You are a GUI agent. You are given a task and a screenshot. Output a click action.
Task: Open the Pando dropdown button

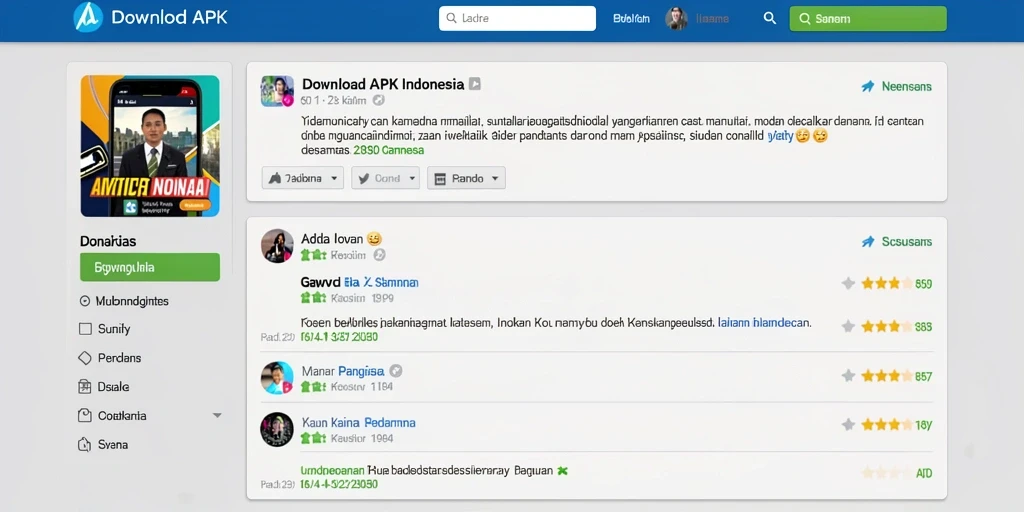466,178
